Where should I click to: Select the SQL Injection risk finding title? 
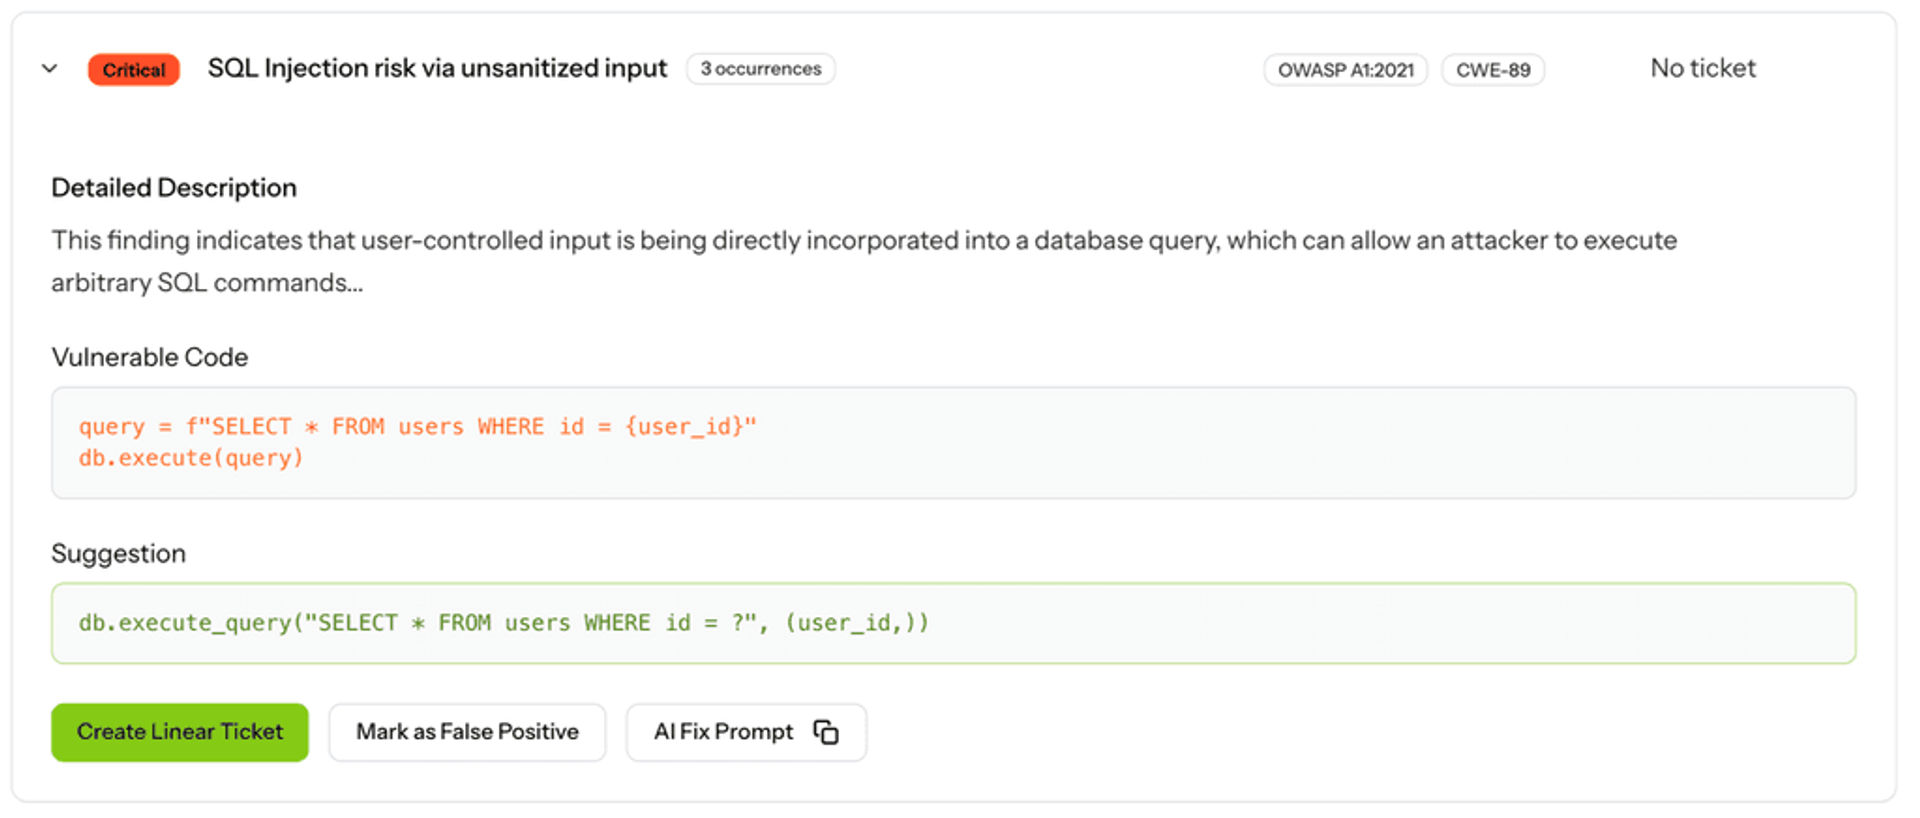[437, 68]
